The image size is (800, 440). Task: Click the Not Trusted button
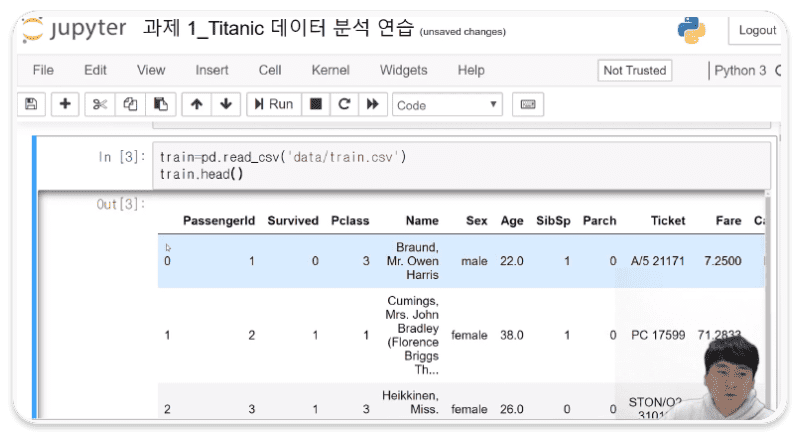(x=635, y=70)
